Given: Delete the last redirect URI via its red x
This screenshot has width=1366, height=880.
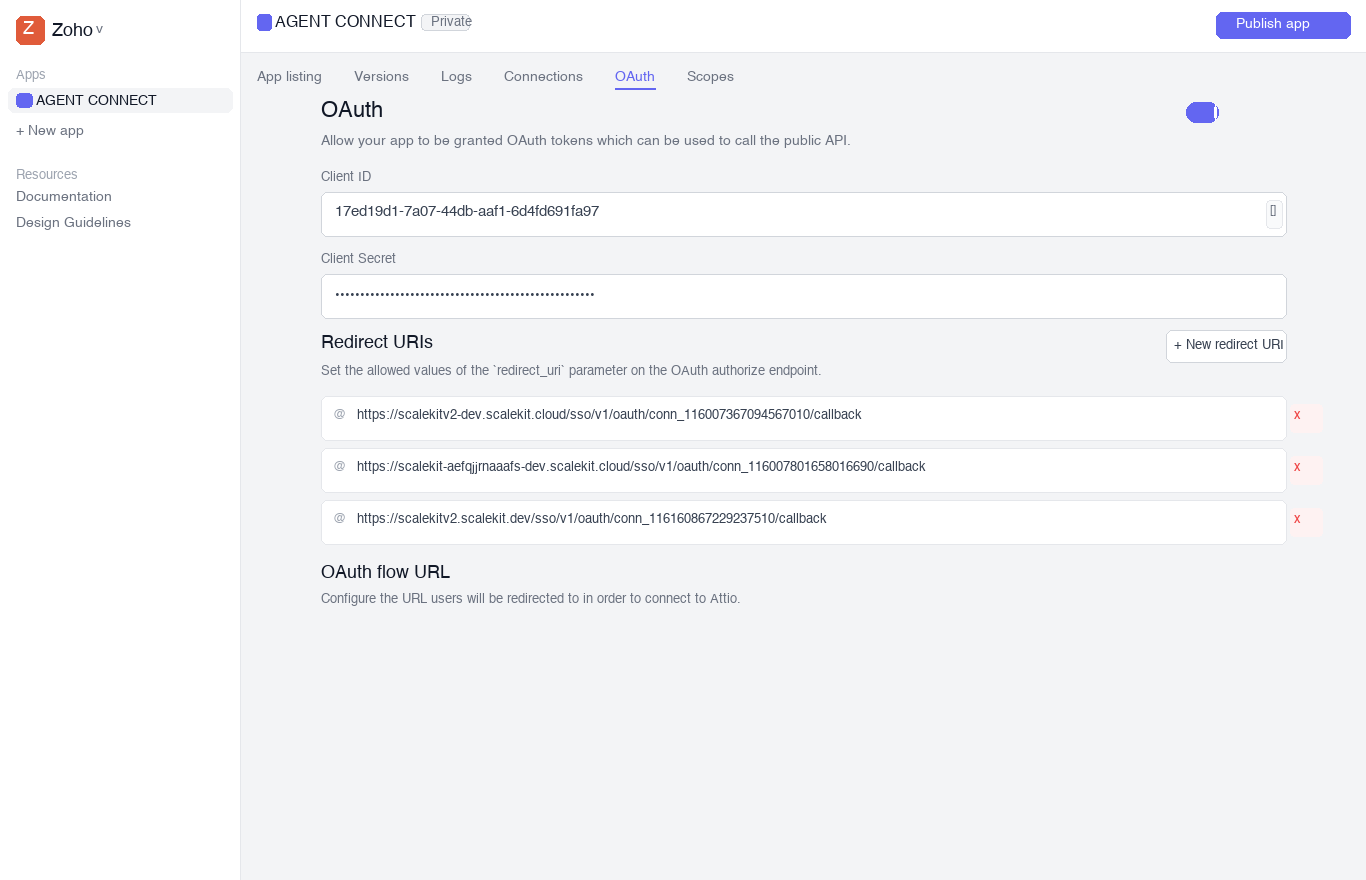Looking at the screenshot, I should [1297, 519].
